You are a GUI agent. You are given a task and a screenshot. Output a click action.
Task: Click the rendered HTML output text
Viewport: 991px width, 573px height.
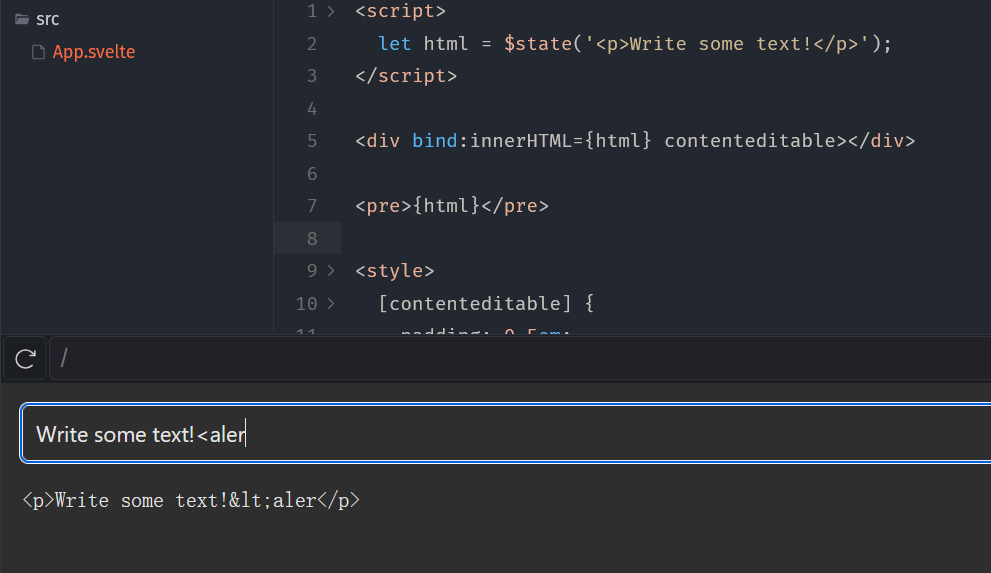pyautogui.click(x=191, y=500)
